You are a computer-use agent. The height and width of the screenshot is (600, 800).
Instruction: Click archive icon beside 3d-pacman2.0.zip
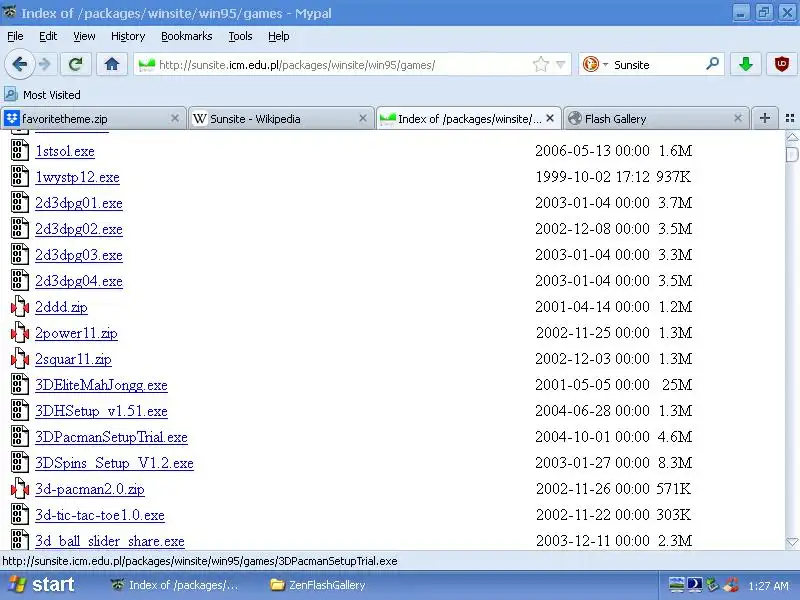(20, 489)
